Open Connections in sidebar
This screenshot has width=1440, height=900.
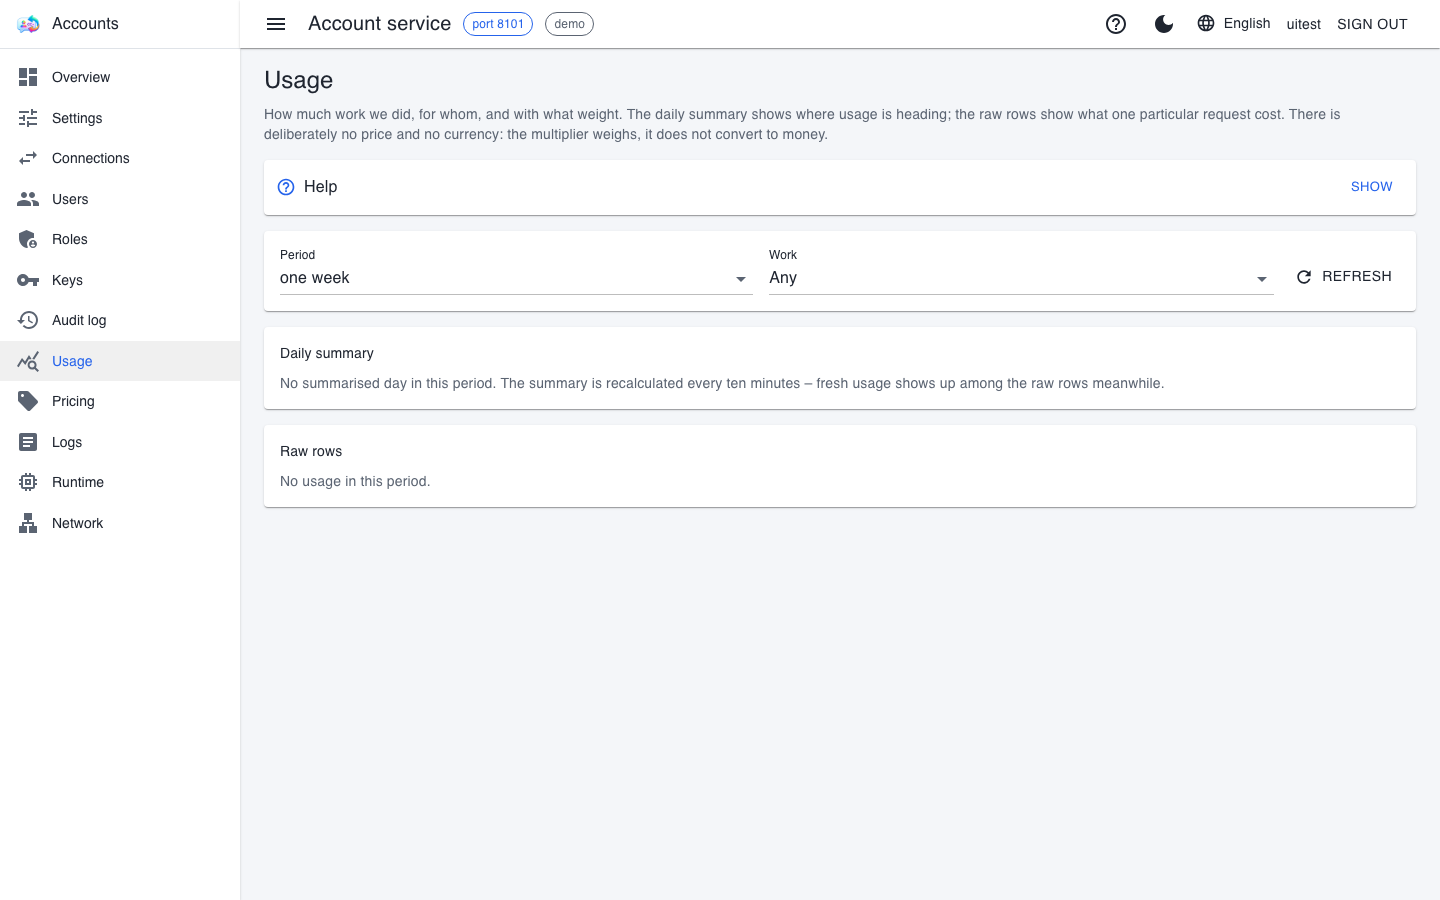point(120,158)
